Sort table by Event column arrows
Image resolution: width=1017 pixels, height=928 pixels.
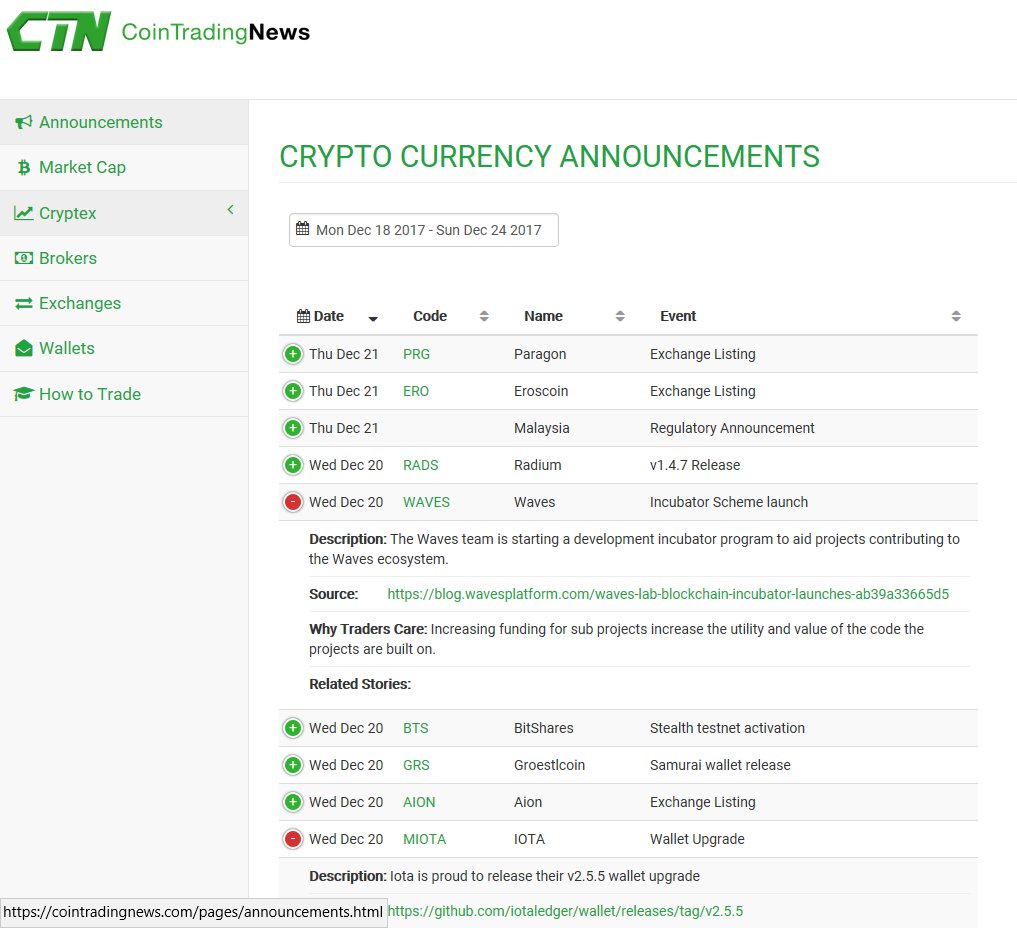point(956,316)
